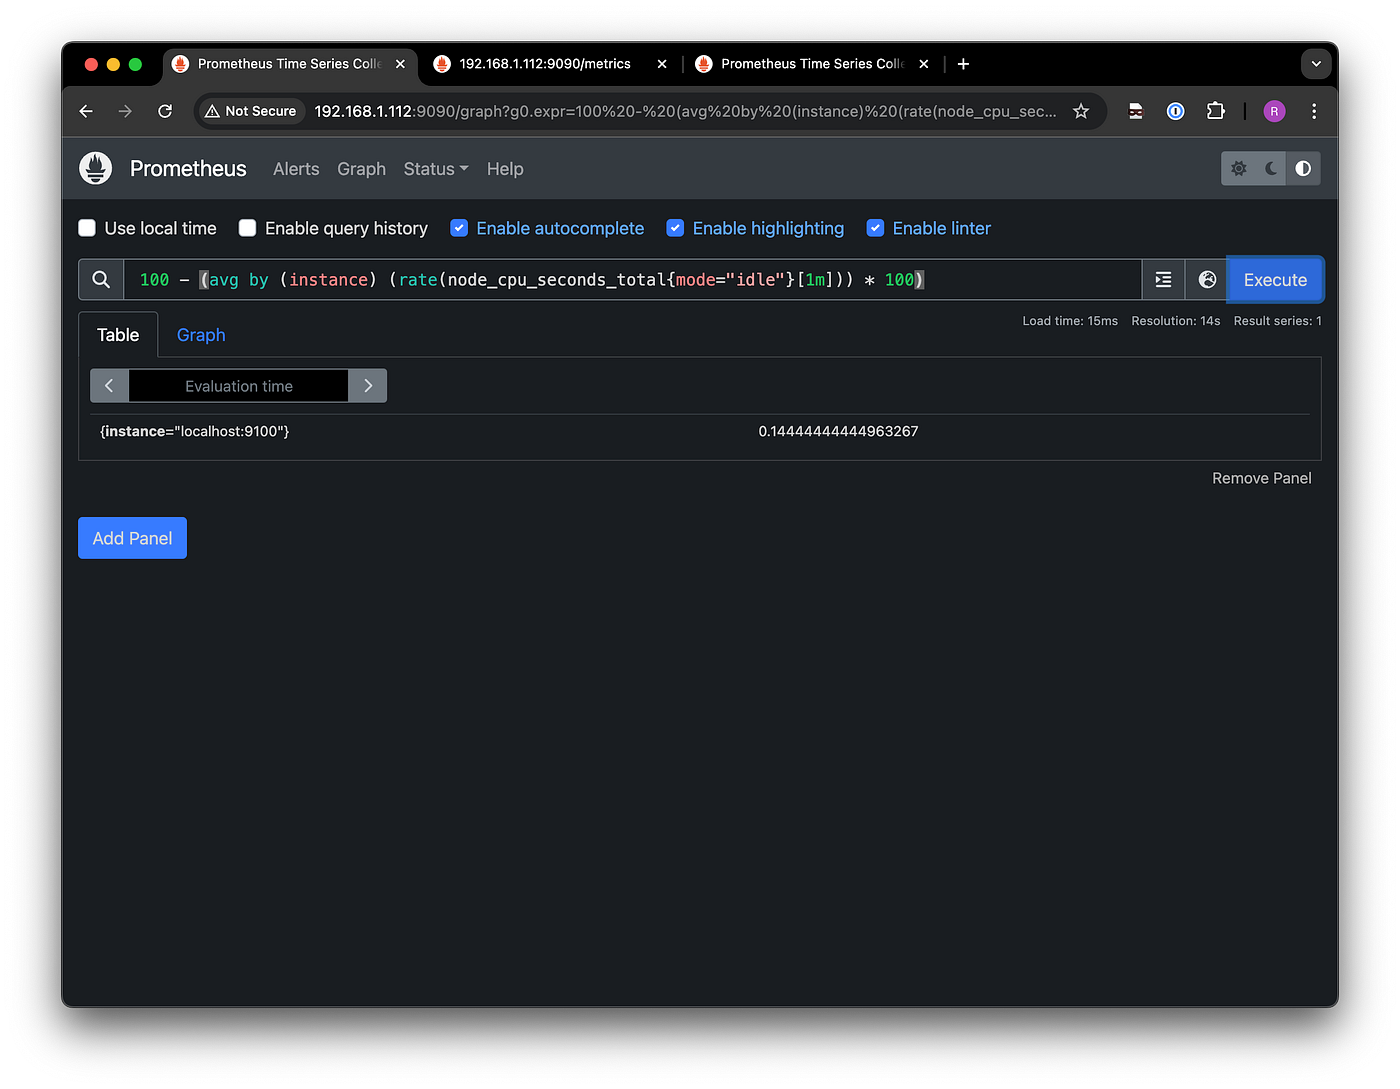Screen dimensions: 1400x1089
Task: Click the Add Panel button
Action: (132, 538)
